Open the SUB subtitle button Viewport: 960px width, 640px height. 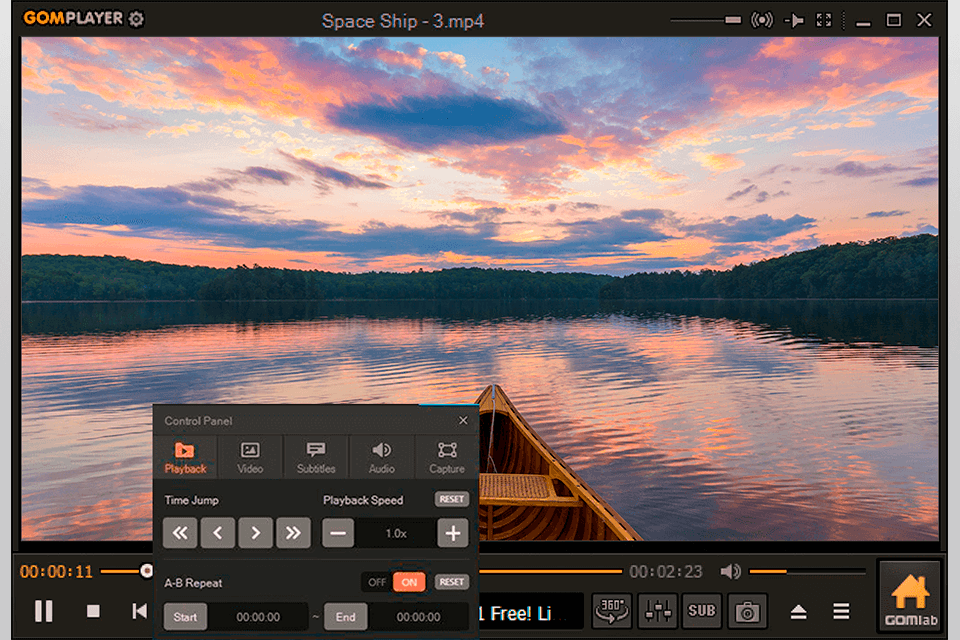[702, 611]
